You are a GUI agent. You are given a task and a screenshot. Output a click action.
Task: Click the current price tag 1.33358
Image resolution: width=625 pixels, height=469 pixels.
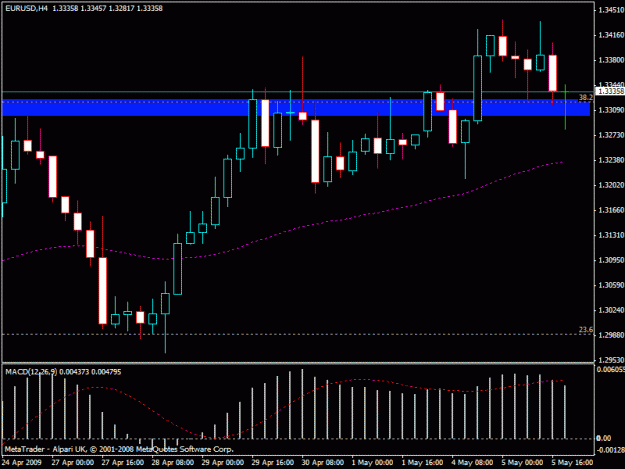point(610,91)
